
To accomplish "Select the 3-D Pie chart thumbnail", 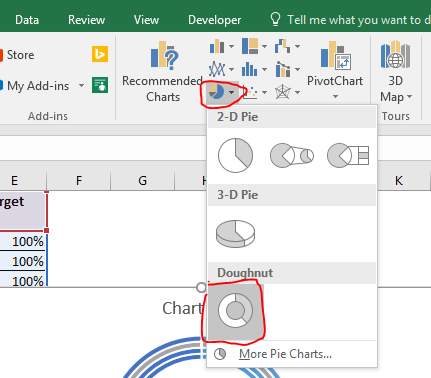I will pyautogui.click(x=235, y=233).
